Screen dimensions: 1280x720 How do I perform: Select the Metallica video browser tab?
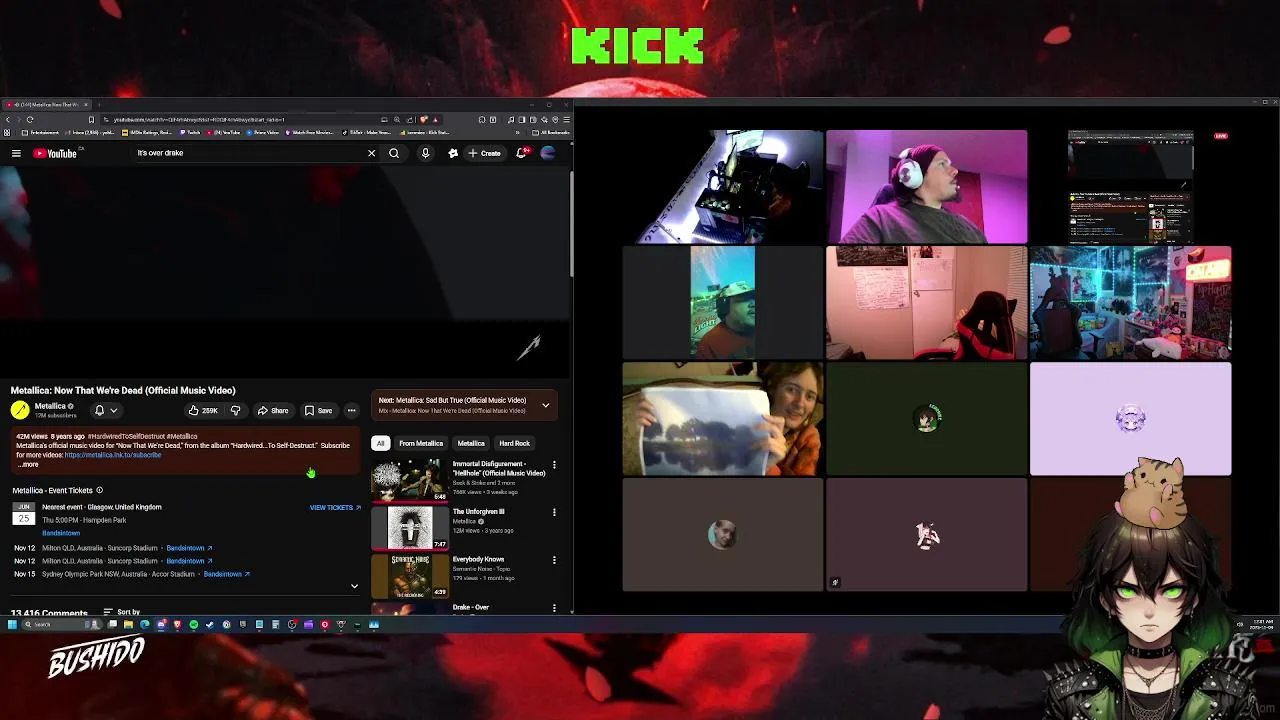point(45,105)
